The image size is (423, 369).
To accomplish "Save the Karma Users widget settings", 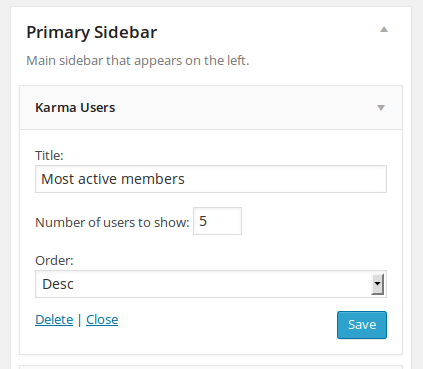I will 362,325.
